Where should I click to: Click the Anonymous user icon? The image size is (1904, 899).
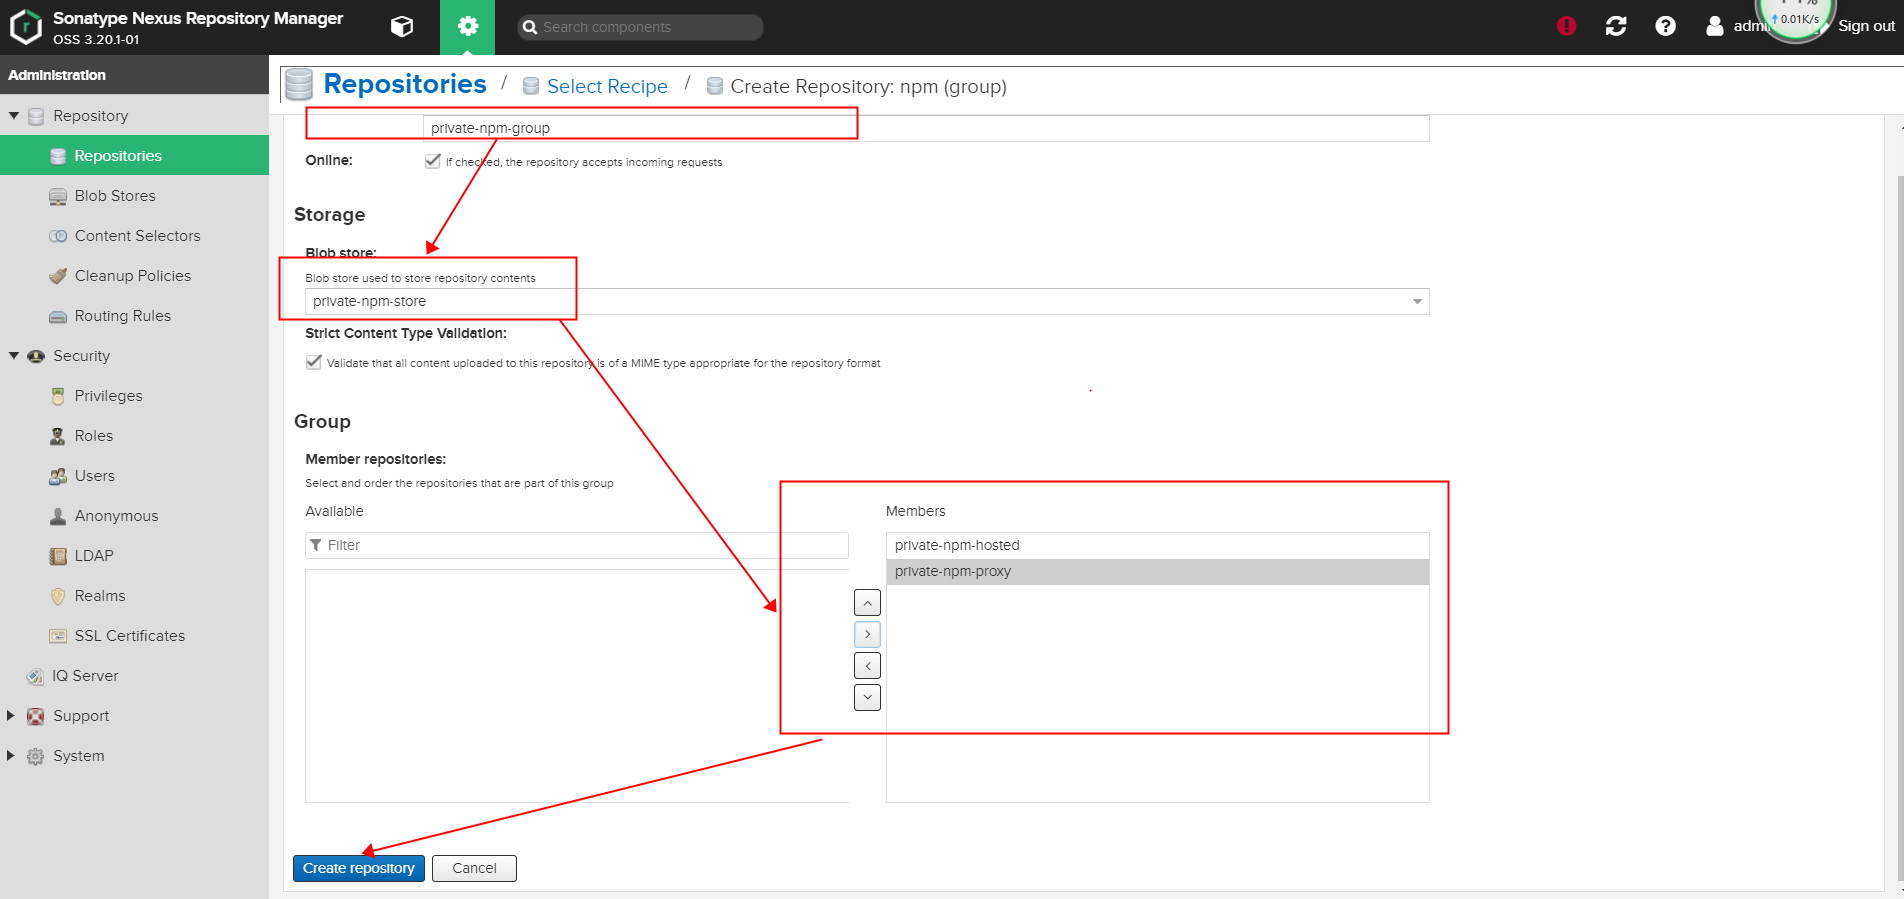point(58,516)
